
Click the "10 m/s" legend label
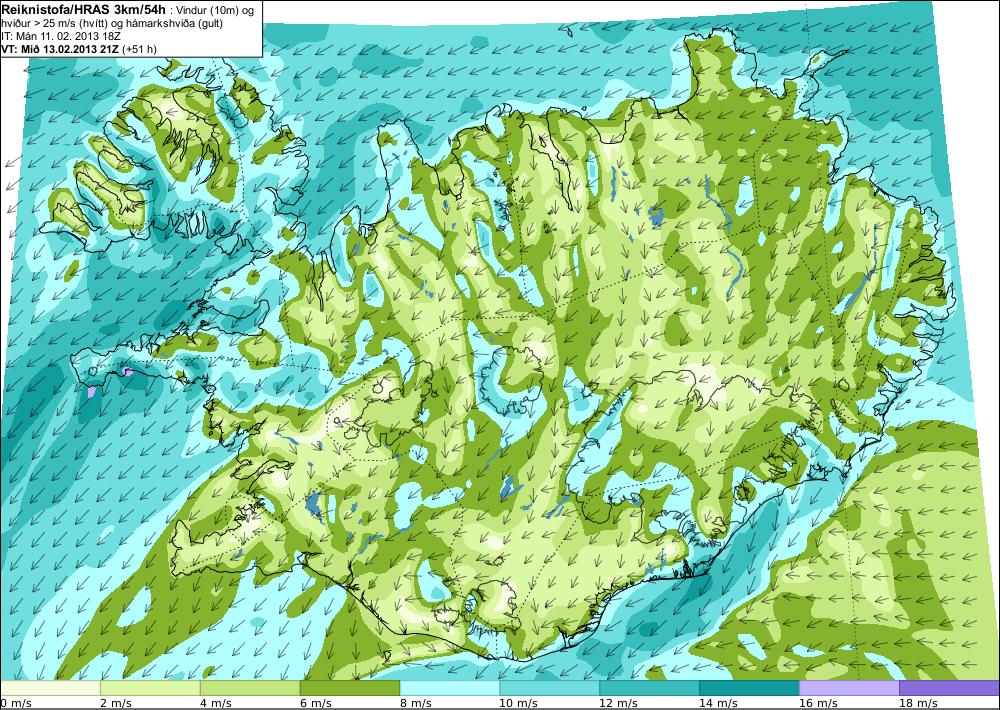tap(518, 703)
